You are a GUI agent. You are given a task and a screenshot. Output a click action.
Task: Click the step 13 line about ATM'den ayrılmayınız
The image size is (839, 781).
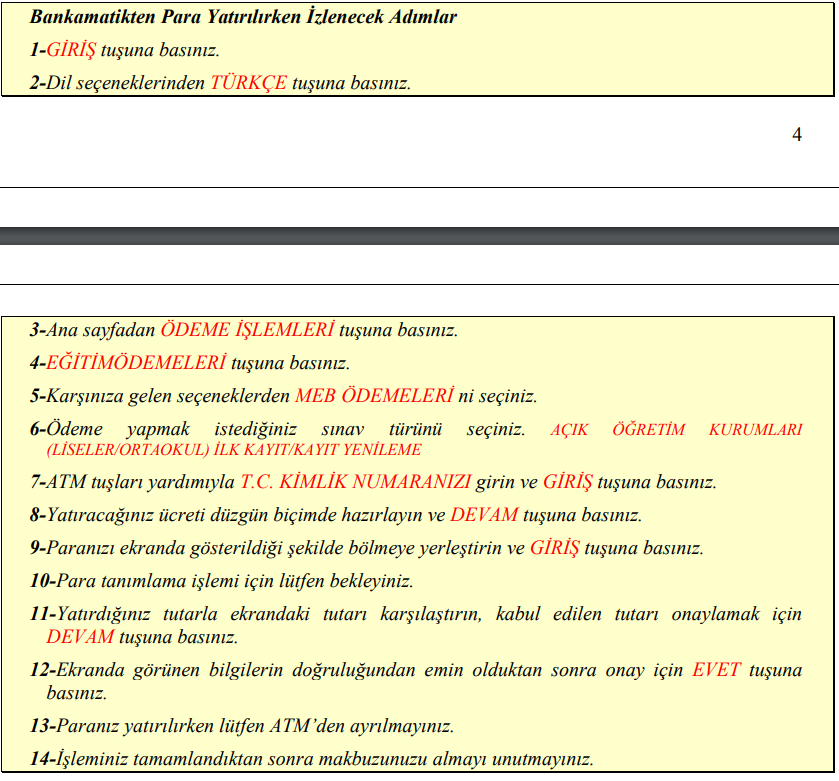coord(242,725)
